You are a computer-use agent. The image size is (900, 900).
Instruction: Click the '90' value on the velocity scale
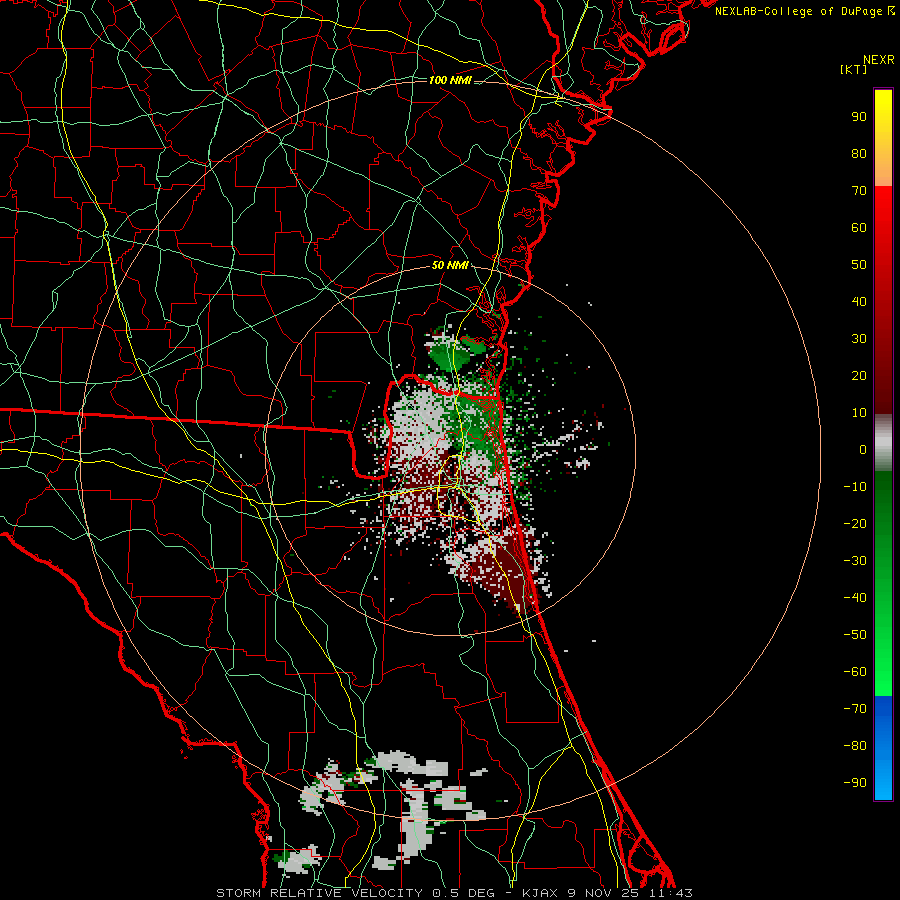tap(859, 117)
